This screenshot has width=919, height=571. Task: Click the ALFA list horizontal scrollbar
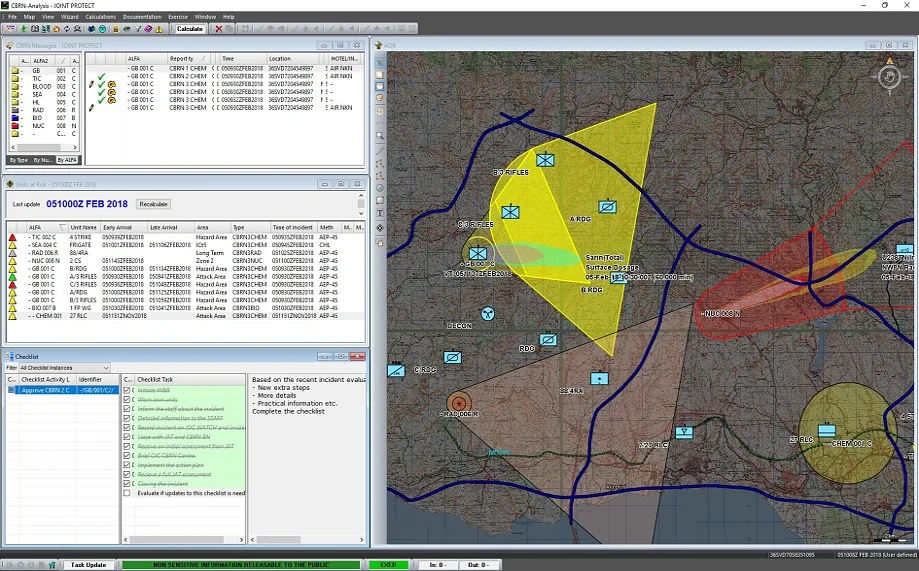coord(44,148)
